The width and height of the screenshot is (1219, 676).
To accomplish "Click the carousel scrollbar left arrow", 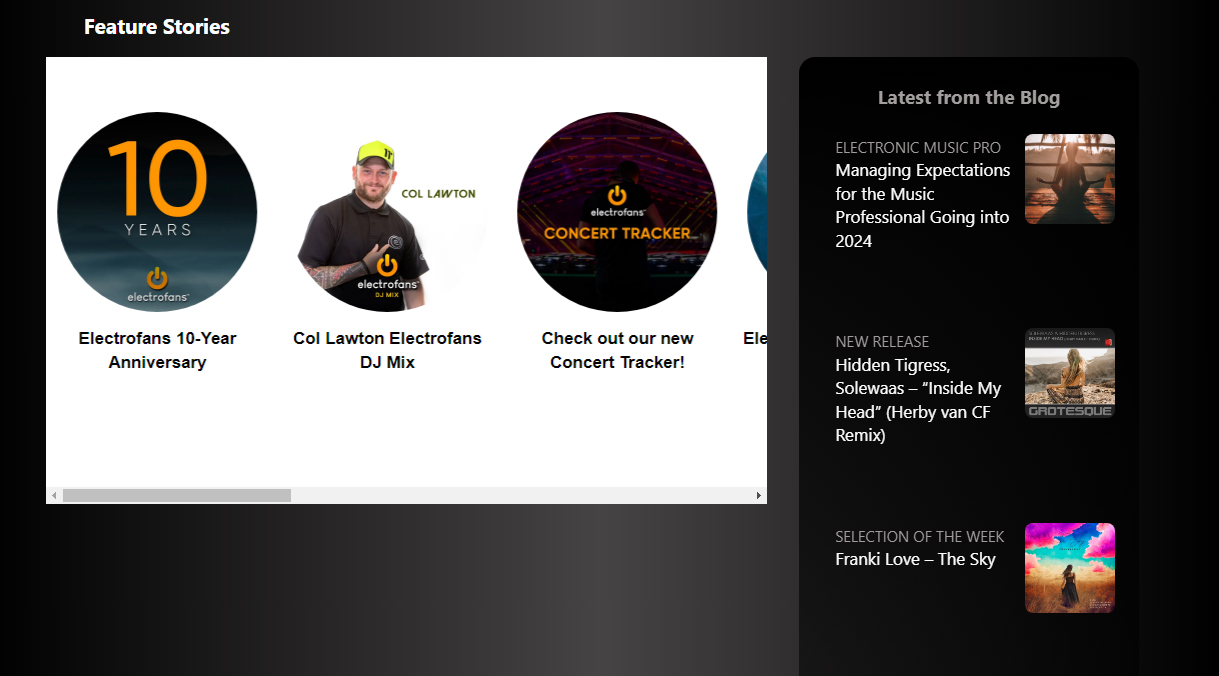I will [x=54, y=495].
